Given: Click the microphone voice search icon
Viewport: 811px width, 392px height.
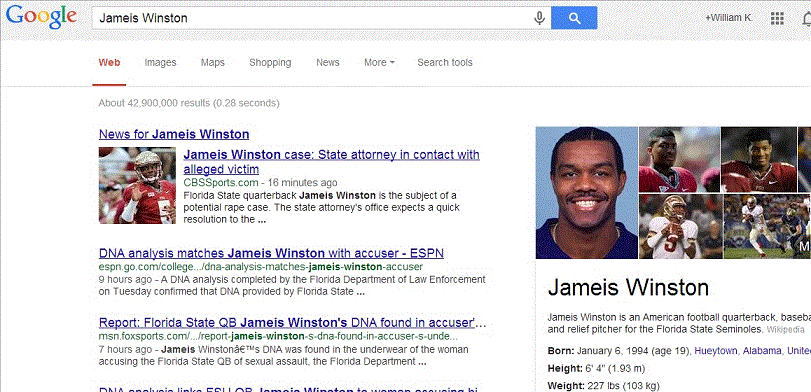Looking at the screenshot, I should (x=539, y=18).
